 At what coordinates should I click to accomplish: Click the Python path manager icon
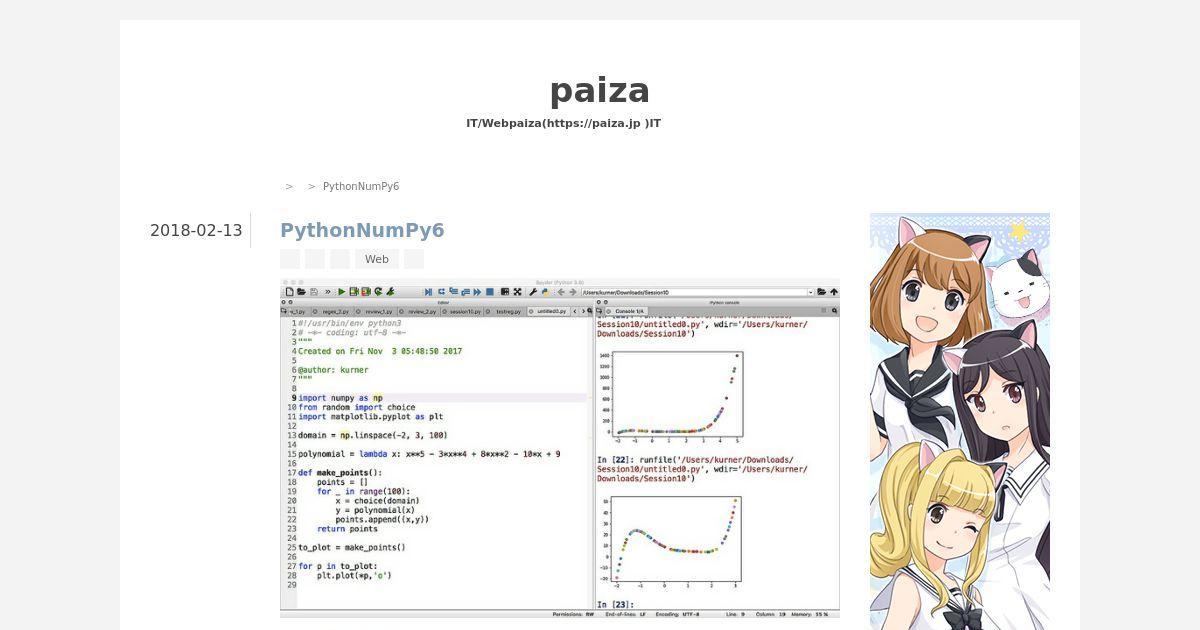point(545,292)
